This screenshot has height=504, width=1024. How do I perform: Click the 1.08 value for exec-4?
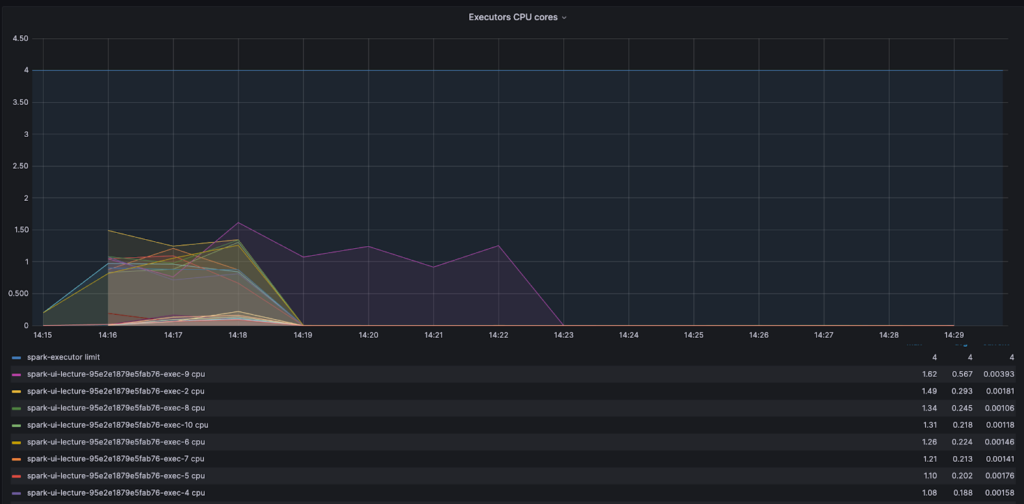point(929,493)
